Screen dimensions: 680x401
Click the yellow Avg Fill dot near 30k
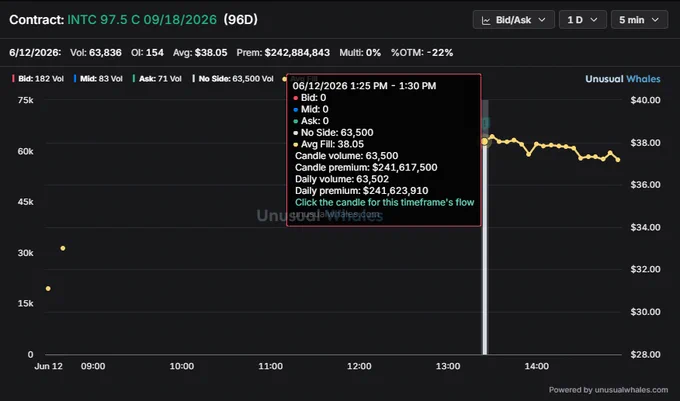click(63, 248)
